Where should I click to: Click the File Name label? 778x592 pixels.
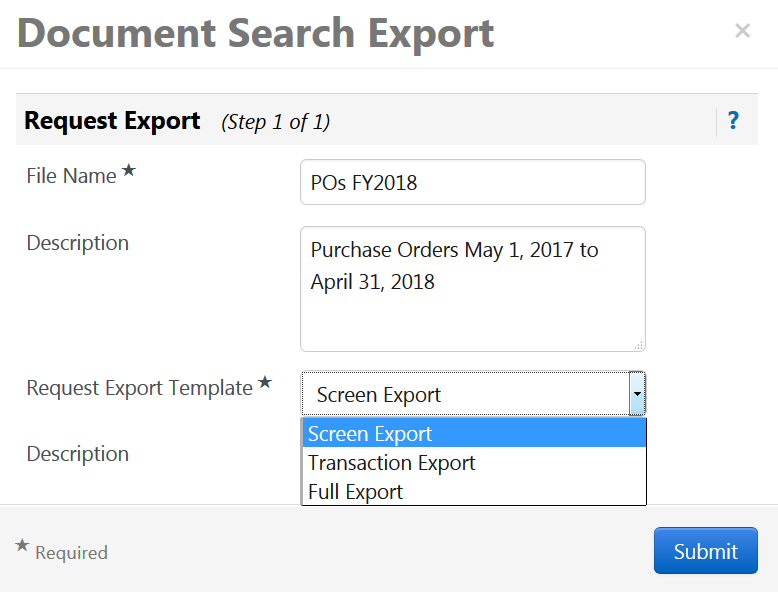tap(71, 176)
